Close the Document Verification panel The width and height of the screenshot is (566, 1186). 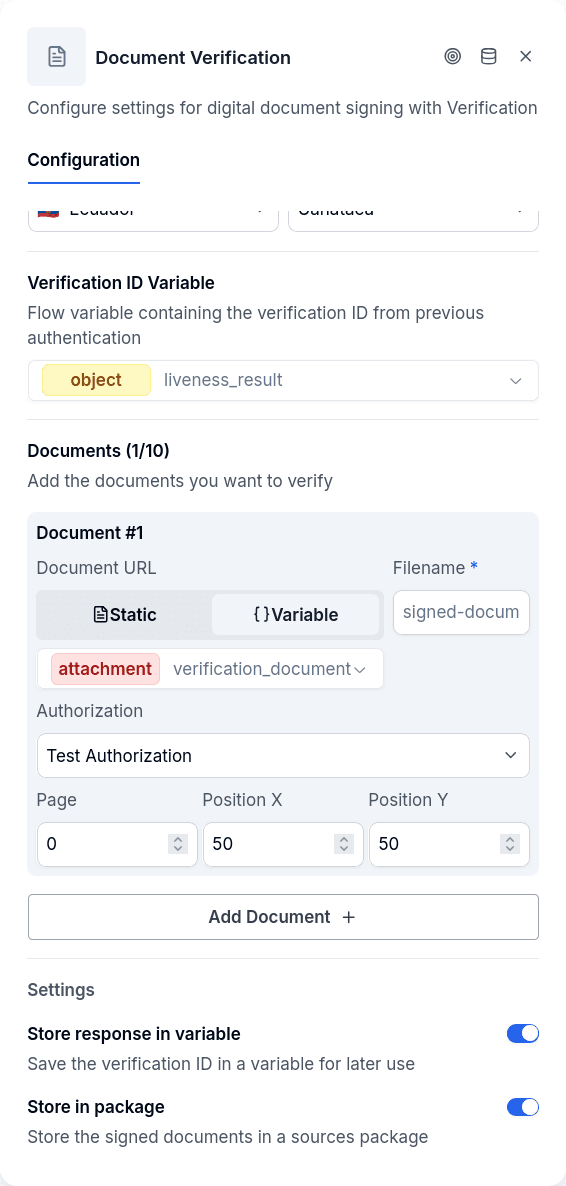pos(526,57)
